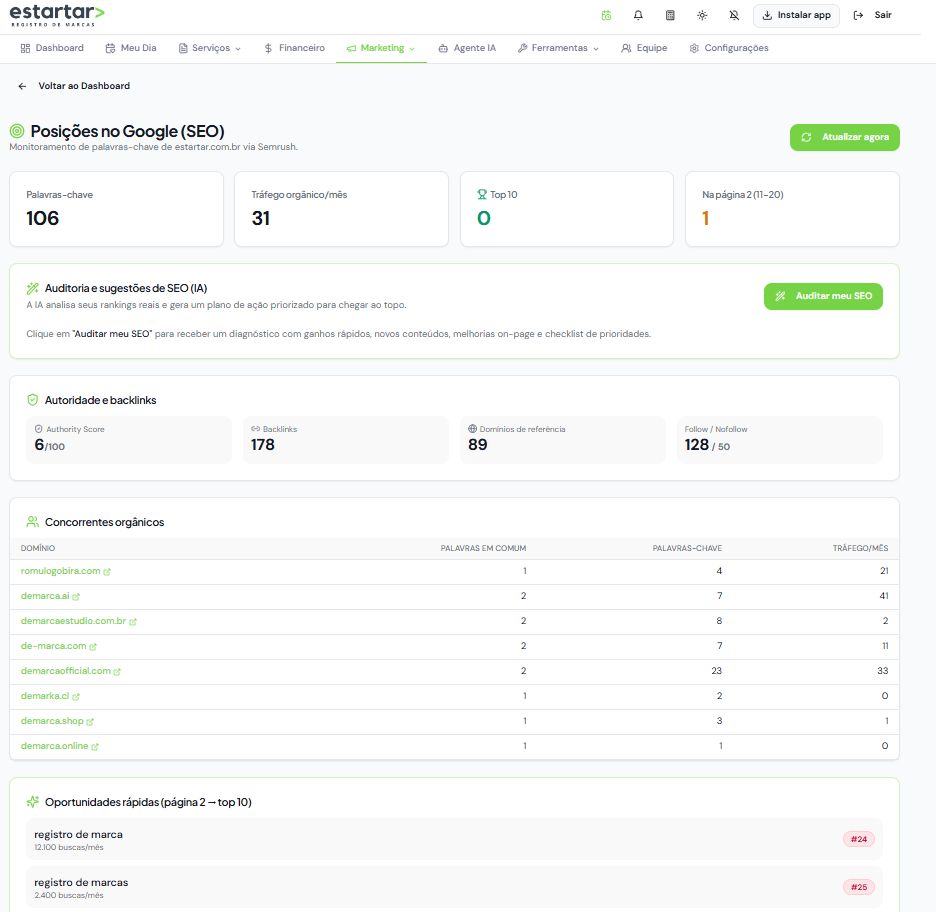The height and width of the screenshot is (912, 936).
Task: Click the #24 position badge
Action: (859, 840)
